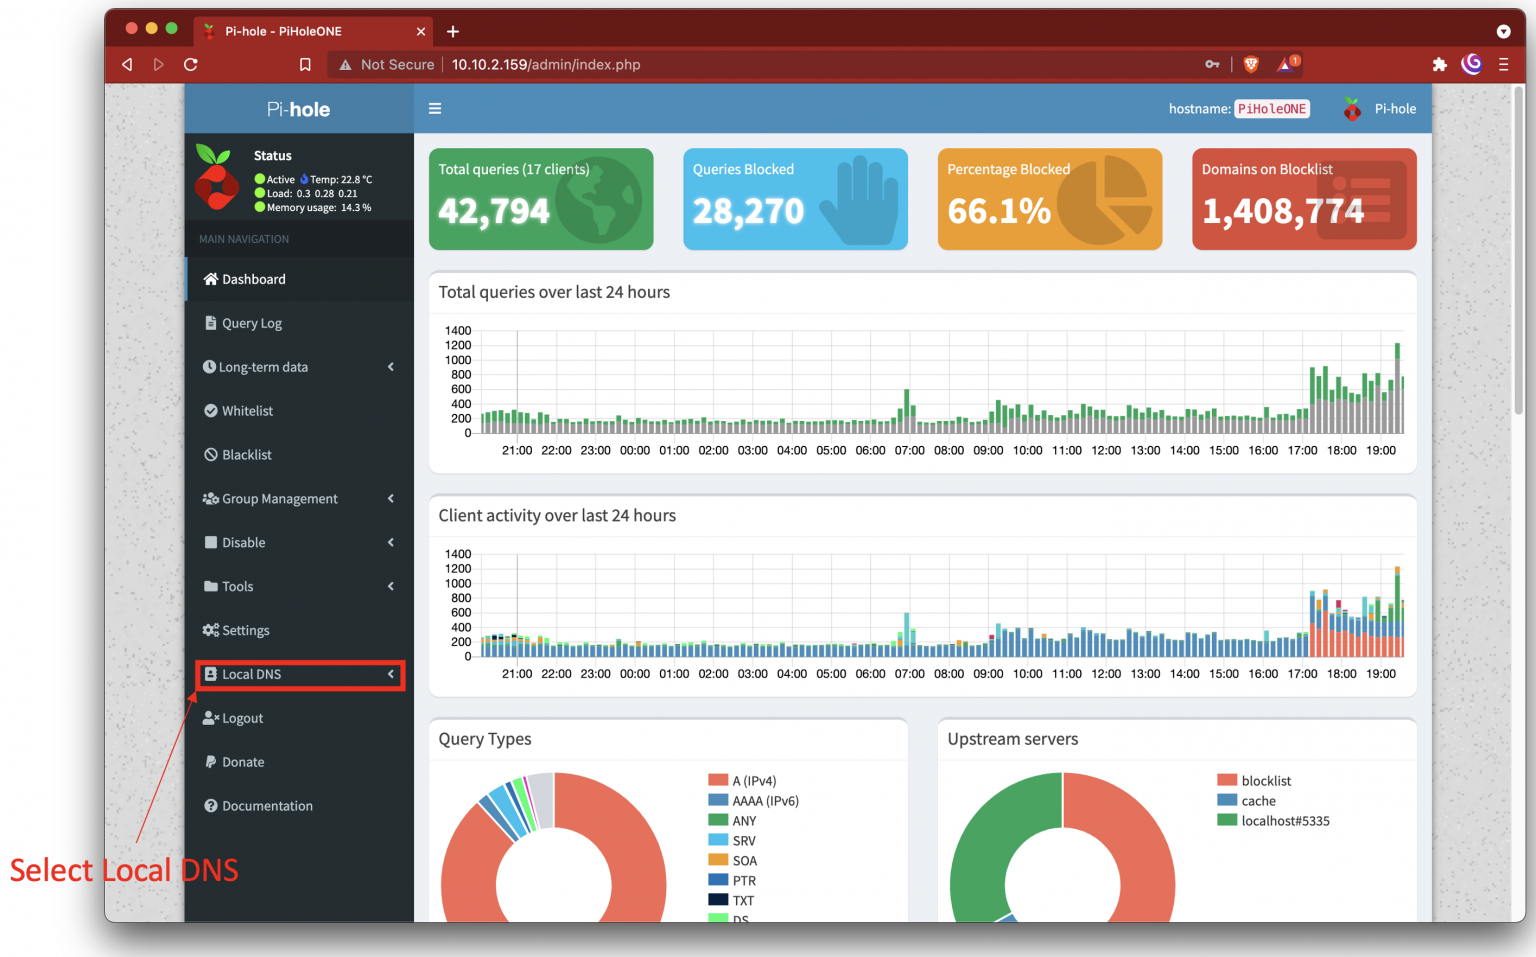
Task: Click the Settings gear icon
Action: [x=210, y=630]
